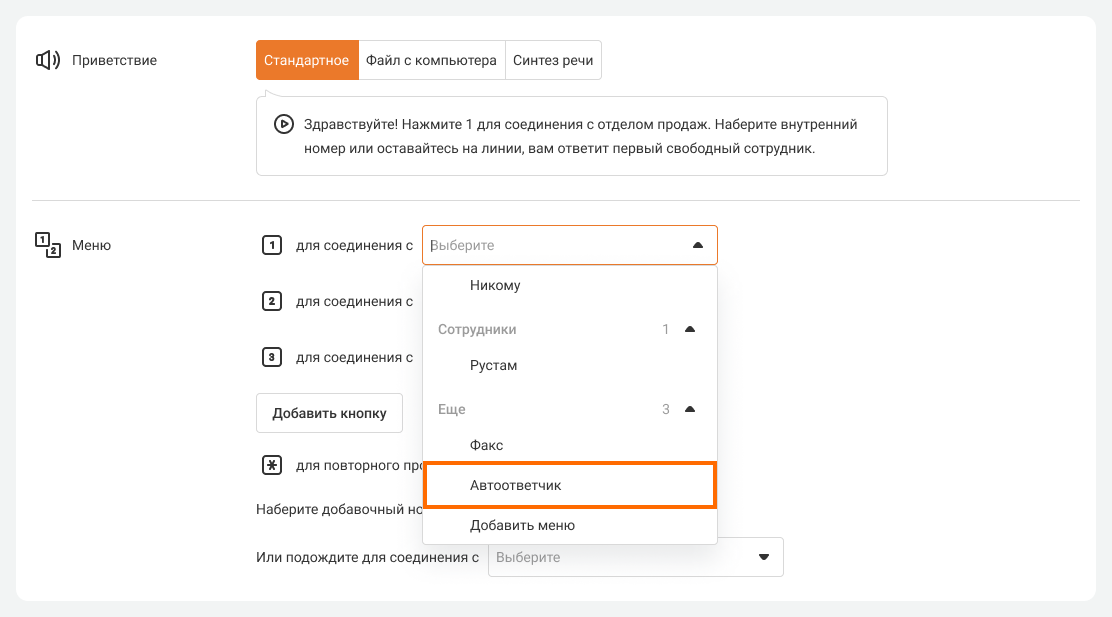Switch to Стандартное greeting tab
1112x617 pixels.
[x=306, y=60]
